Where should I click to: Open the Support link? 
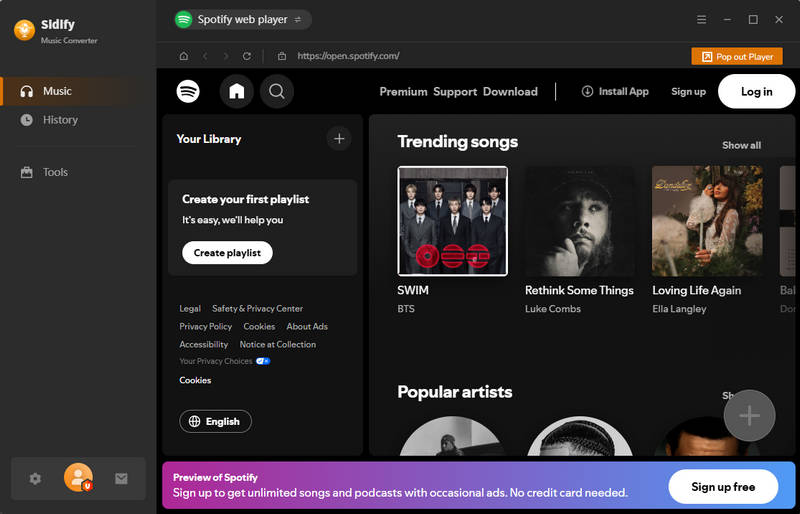point(455,92)
